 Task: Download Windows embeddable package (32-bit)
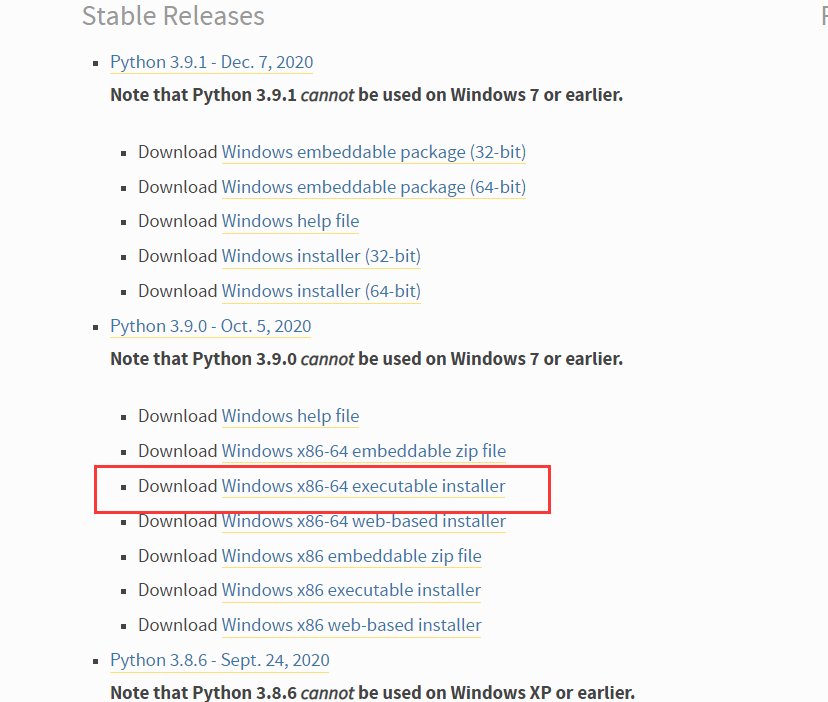tap(374, 152)
